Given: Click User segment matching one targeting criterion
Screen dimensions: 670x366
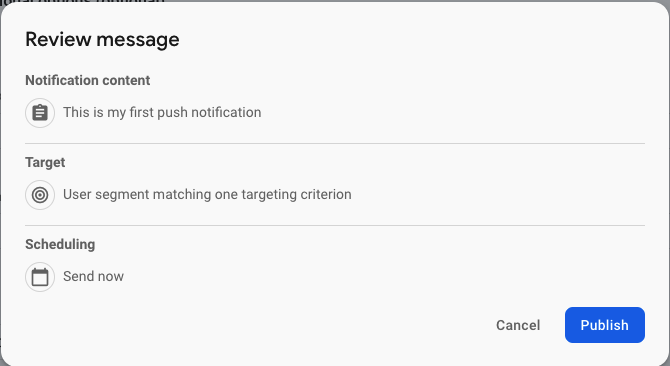Looking at the screenshot, I should (207, 194).
